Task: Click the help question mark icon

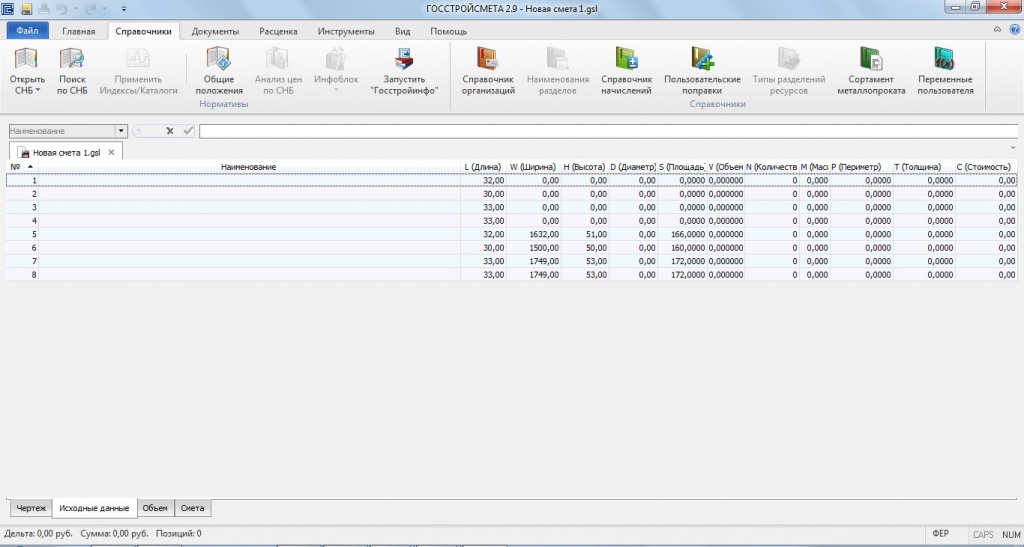Action: [x=1014, y=29]
